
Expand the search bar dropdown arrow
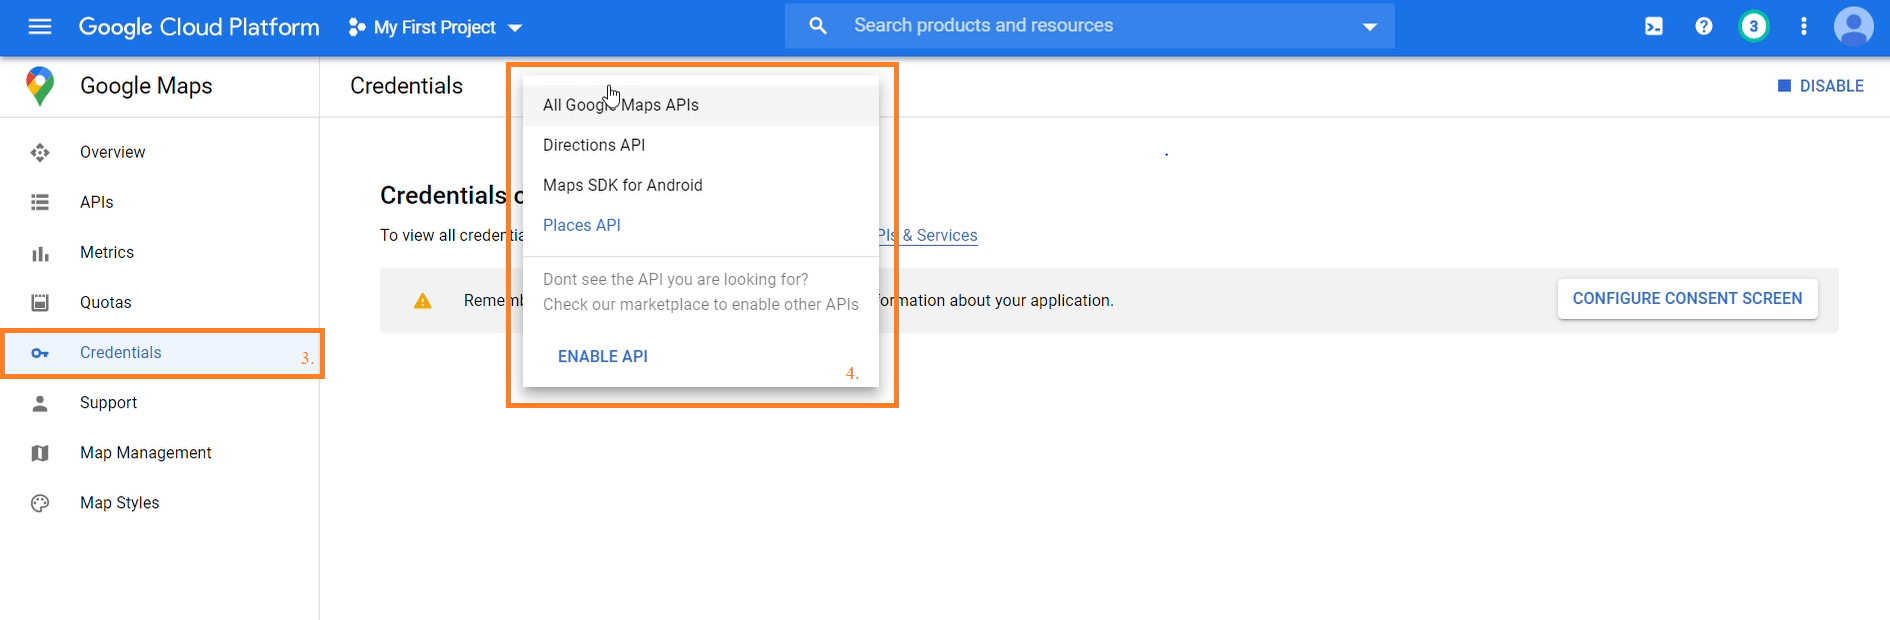tap(1370, 27)
